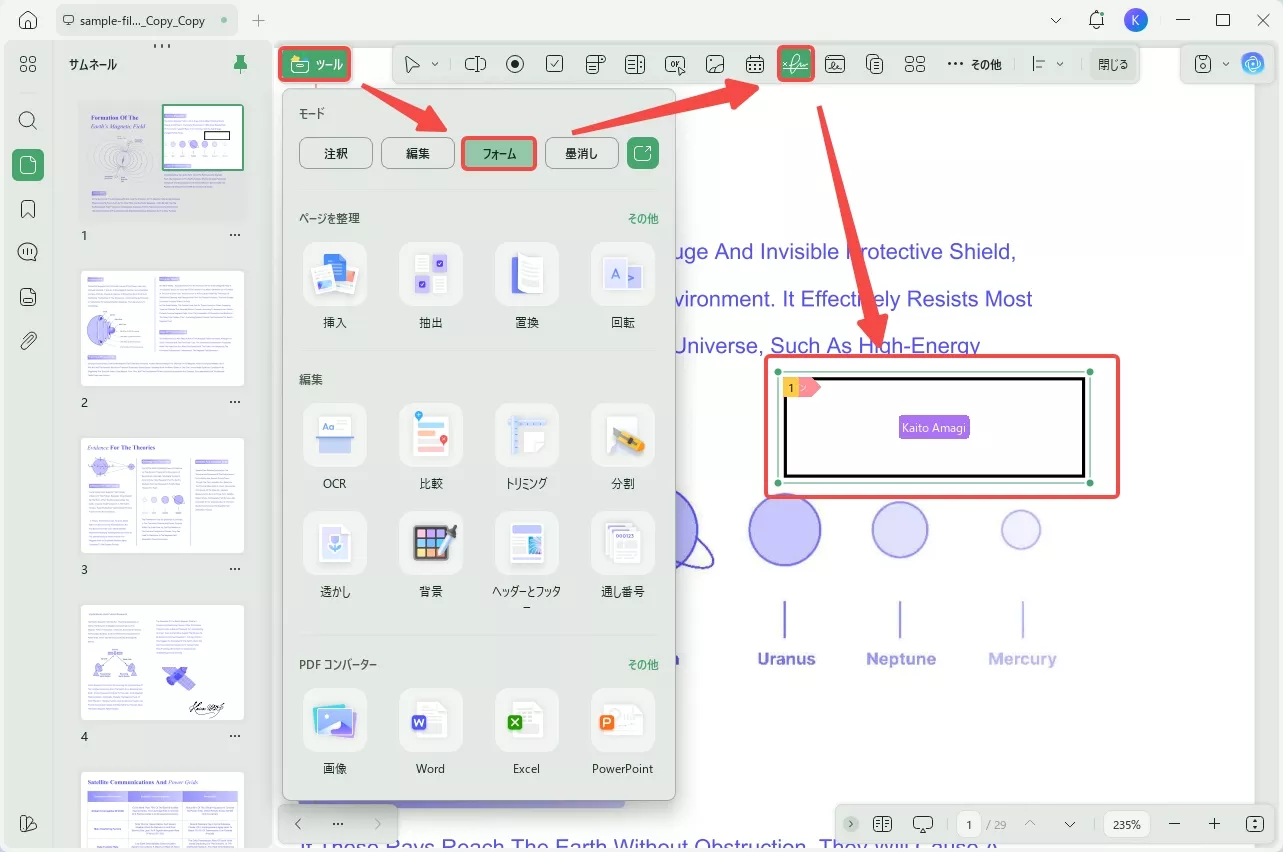Click the align fields icon
The width and height of the screenshot is (1283, 852).
[x=1038, y=64]
